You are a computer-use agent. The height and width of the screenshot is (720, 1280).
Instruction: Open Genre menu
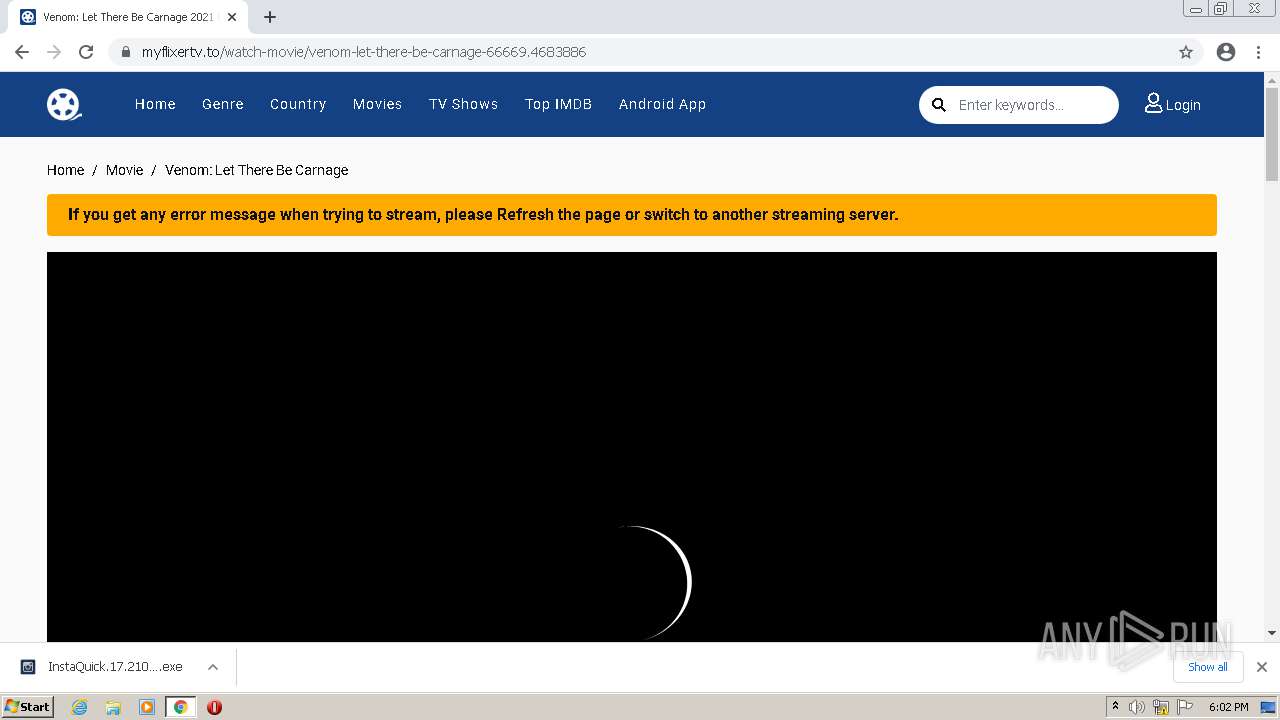[x=223, y=104]
